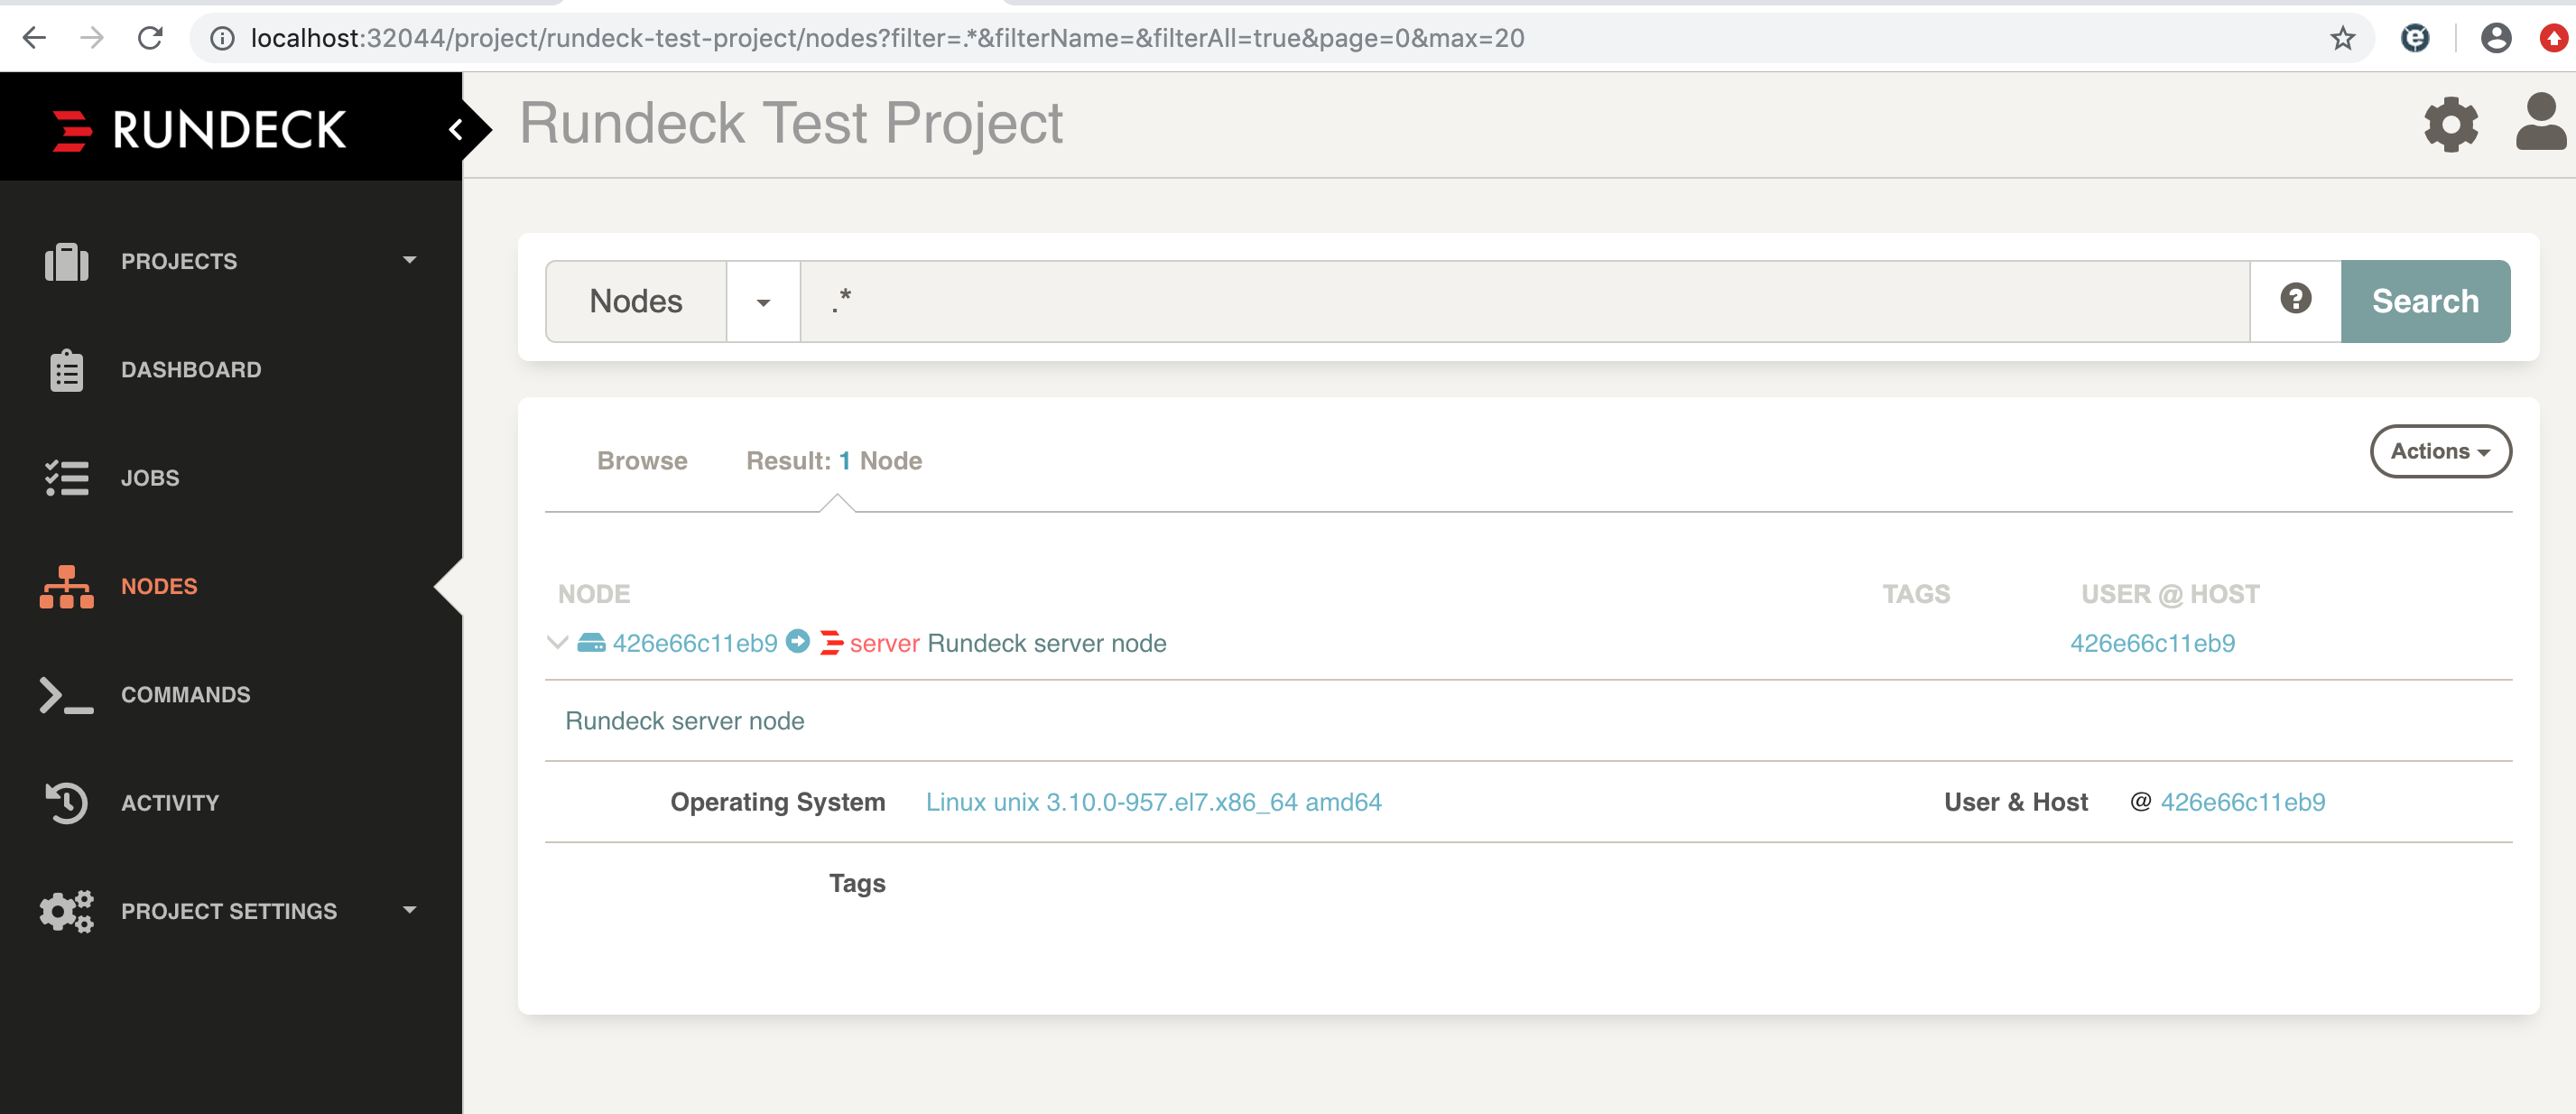Select the Projects briefcase icon
Viewport: 2576px width, 1114px height.
(65, 261)
